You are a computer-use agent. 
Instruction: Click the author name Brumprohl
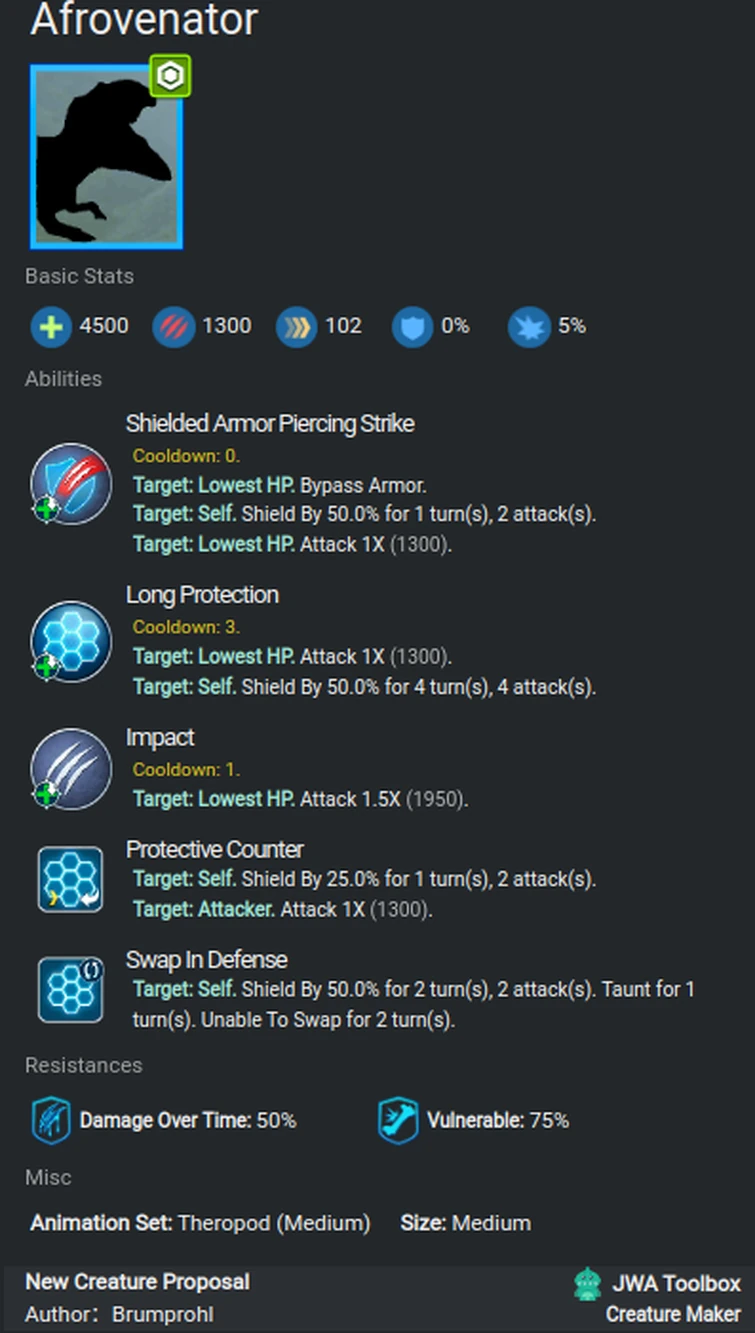pos(162,1314)
